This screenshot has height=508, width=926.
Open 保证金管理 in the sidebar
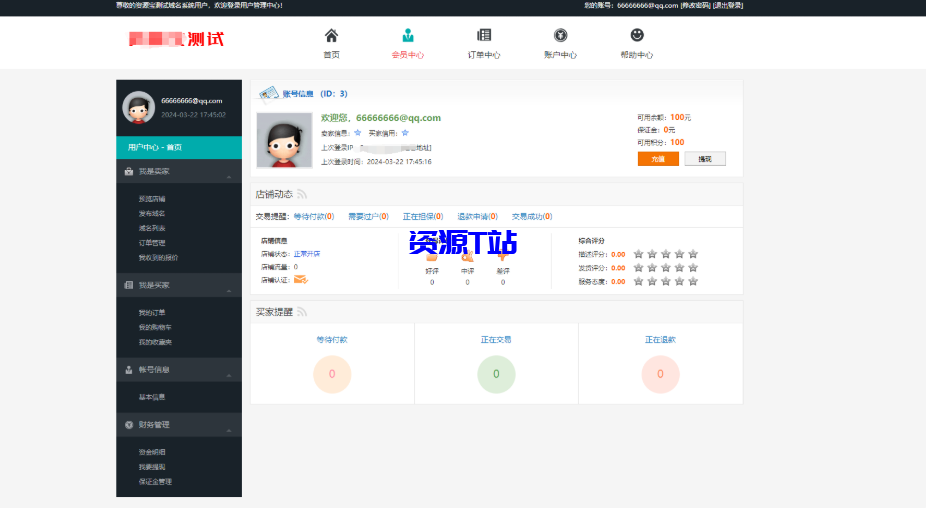coord(155,481)
